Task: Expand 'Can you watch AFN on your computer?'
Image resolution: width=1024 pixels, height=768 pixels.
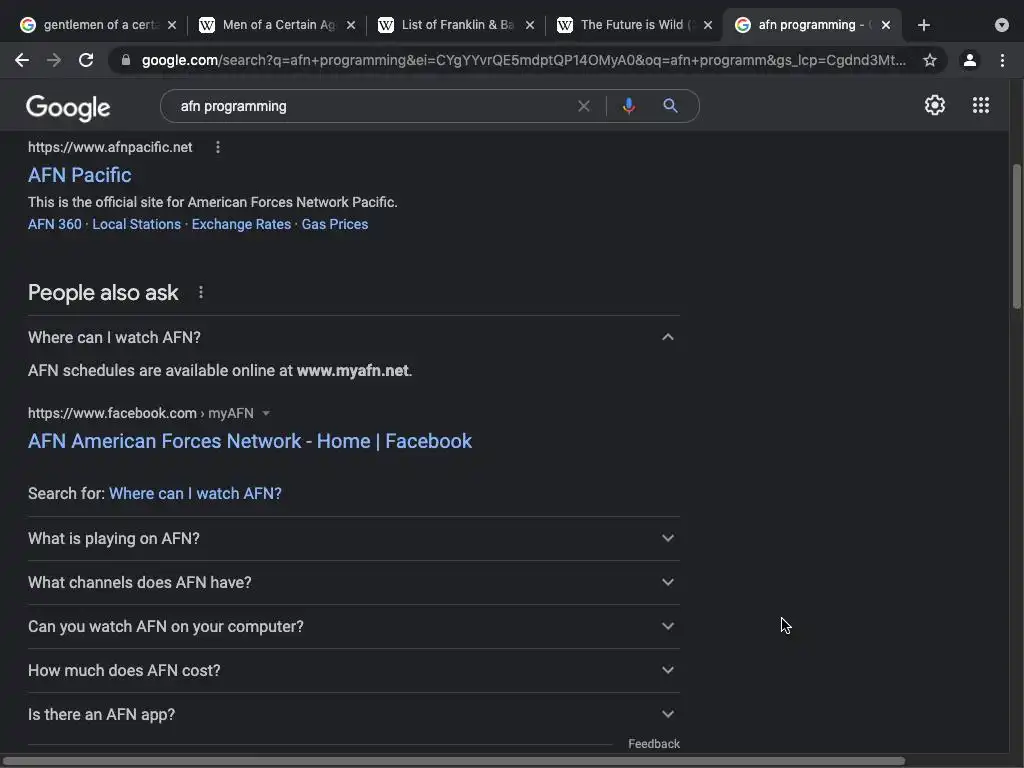Action: point(353,627)
